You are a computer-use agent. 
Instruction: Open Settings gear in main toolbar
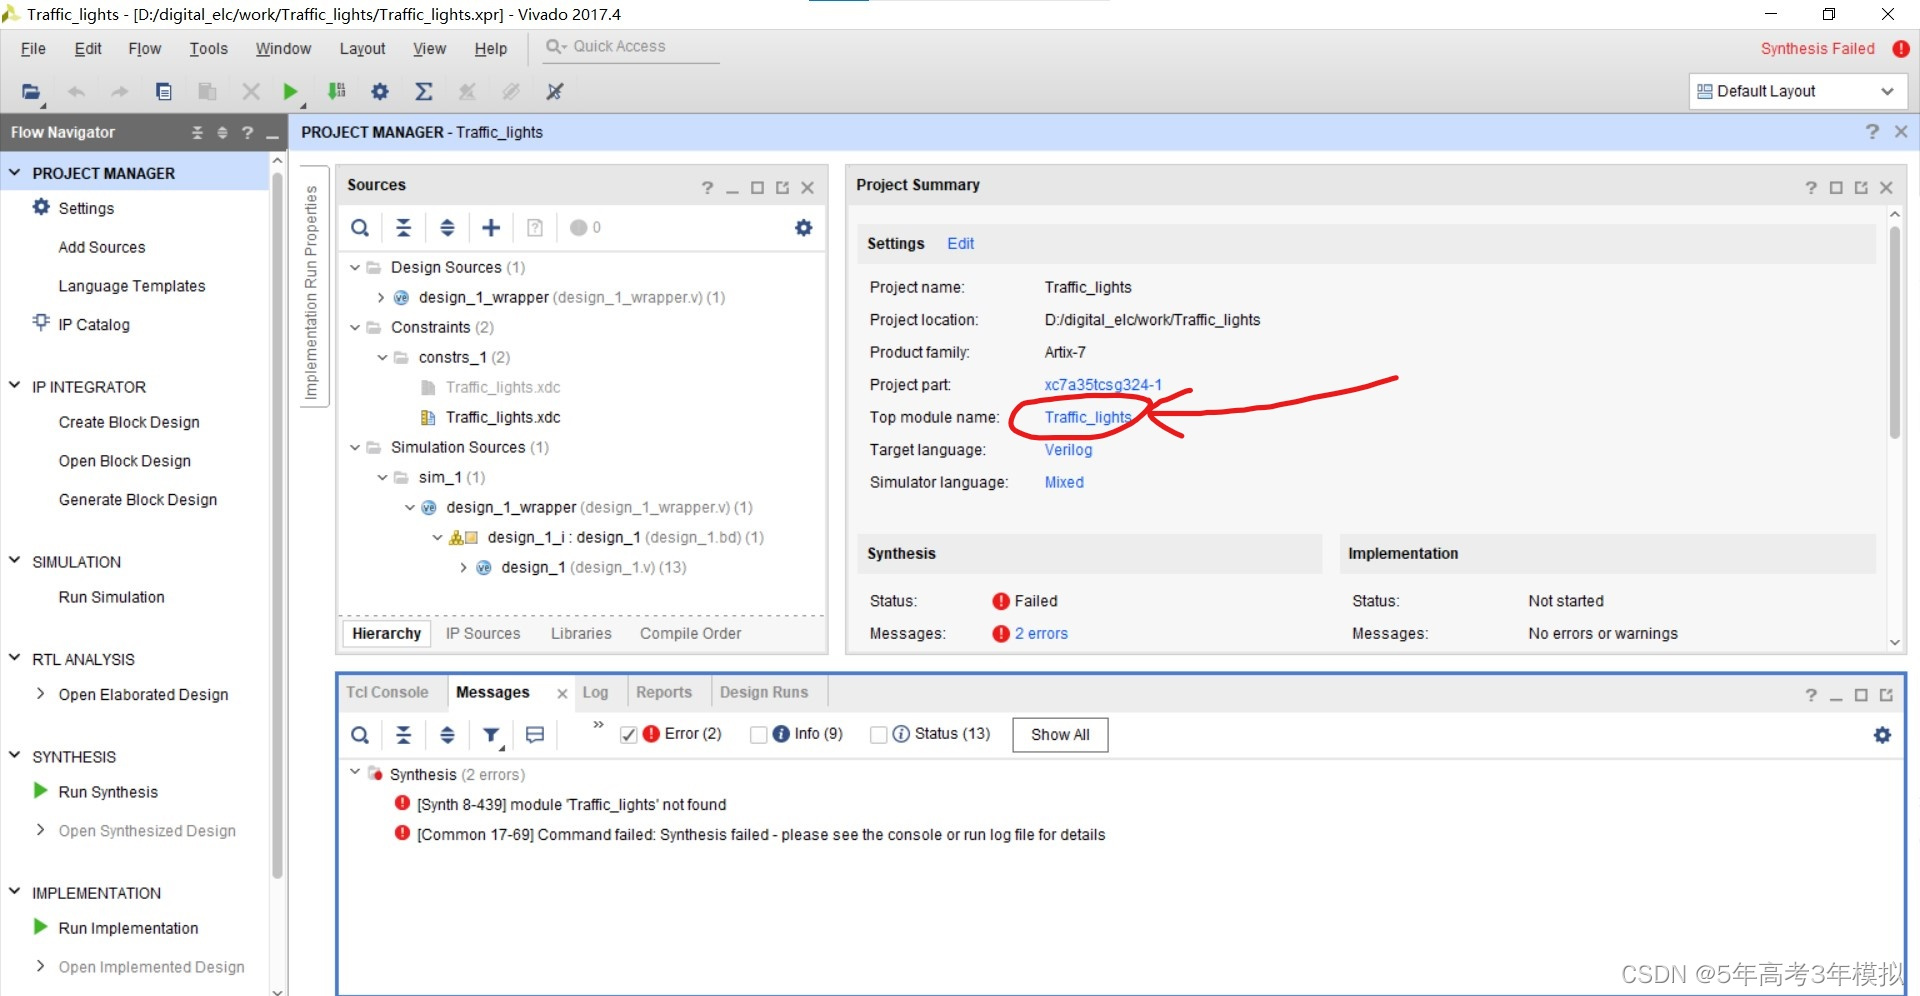[x=380, y=92]
